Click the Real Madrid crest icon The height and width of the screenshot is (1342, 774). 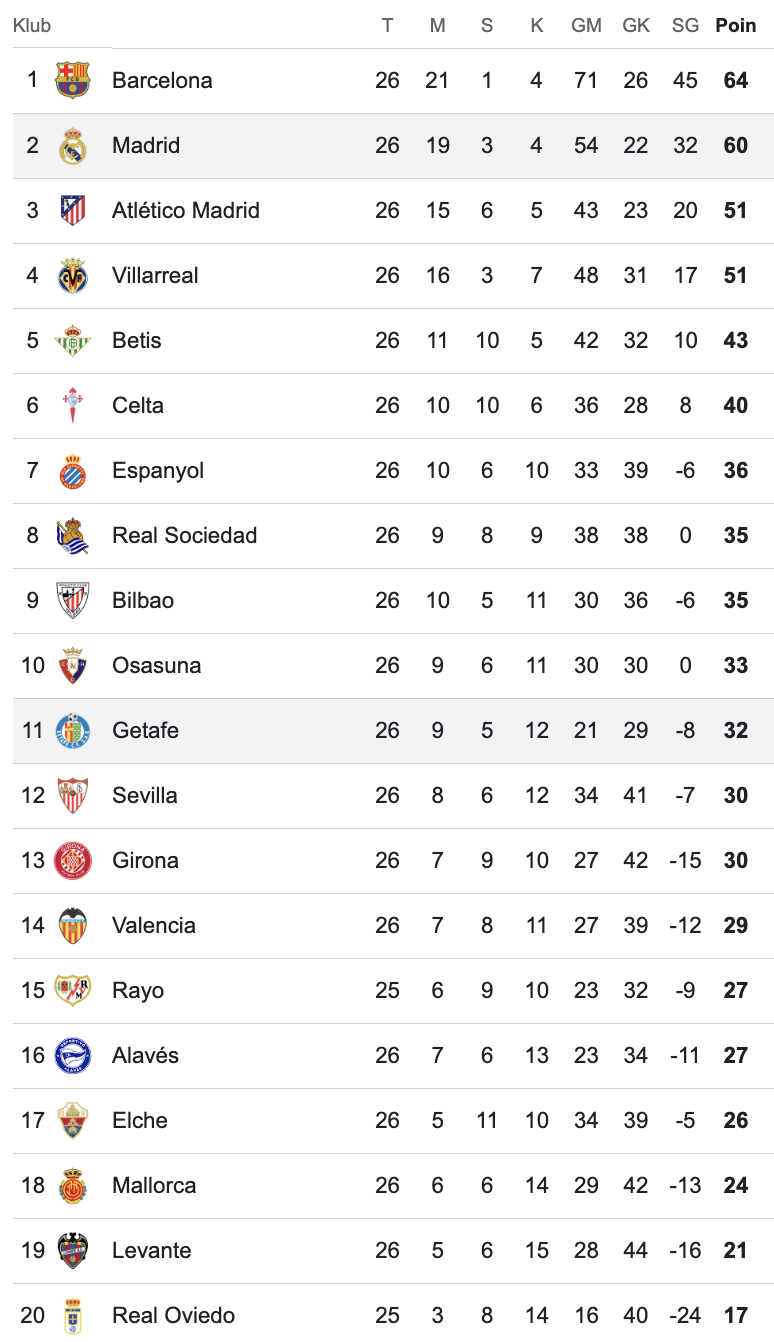(72, 146)
